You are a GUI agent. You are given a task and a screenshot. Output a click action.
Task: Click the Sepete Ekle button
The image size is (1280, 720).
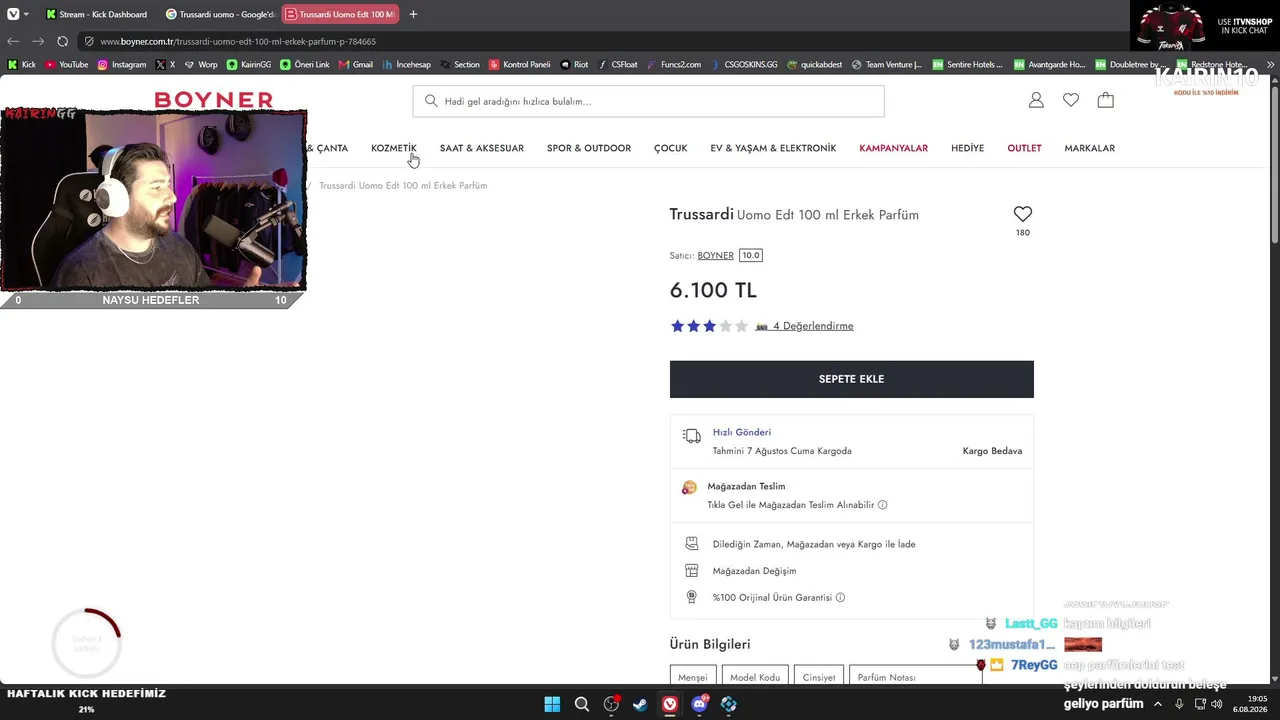pos(852,379)
